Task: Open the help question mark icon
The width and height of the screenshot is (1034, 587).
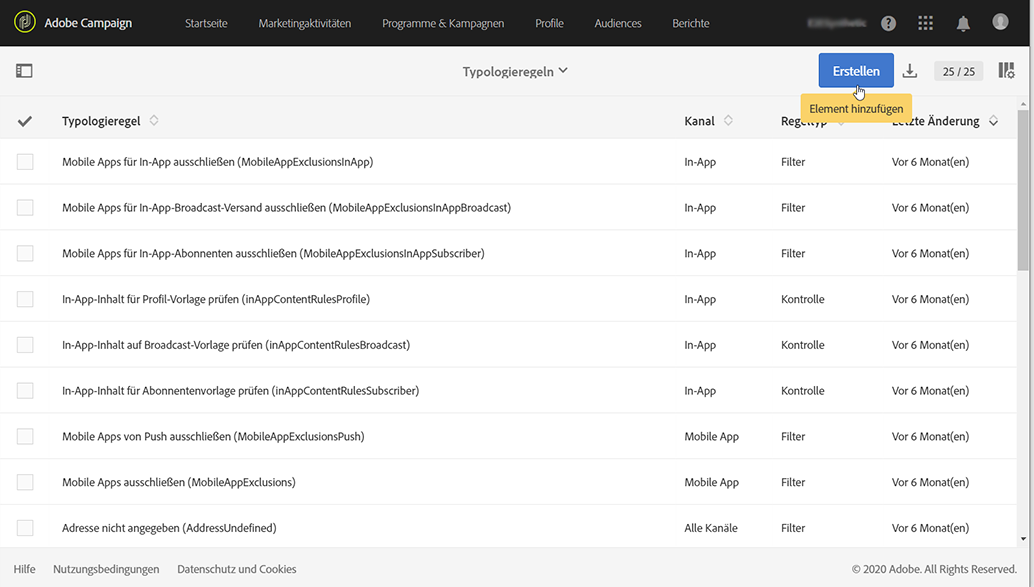Action: [888, 23]
